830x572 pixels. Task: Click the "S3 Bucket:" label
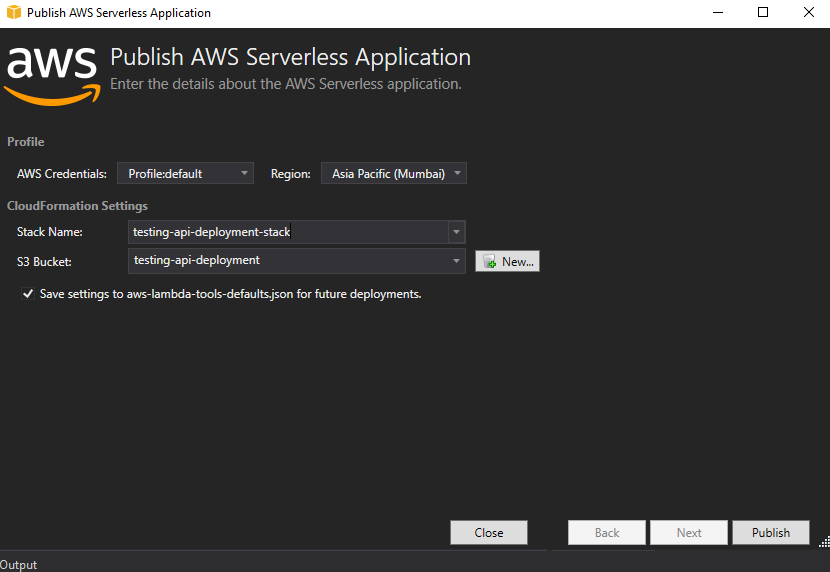[44, 261]
